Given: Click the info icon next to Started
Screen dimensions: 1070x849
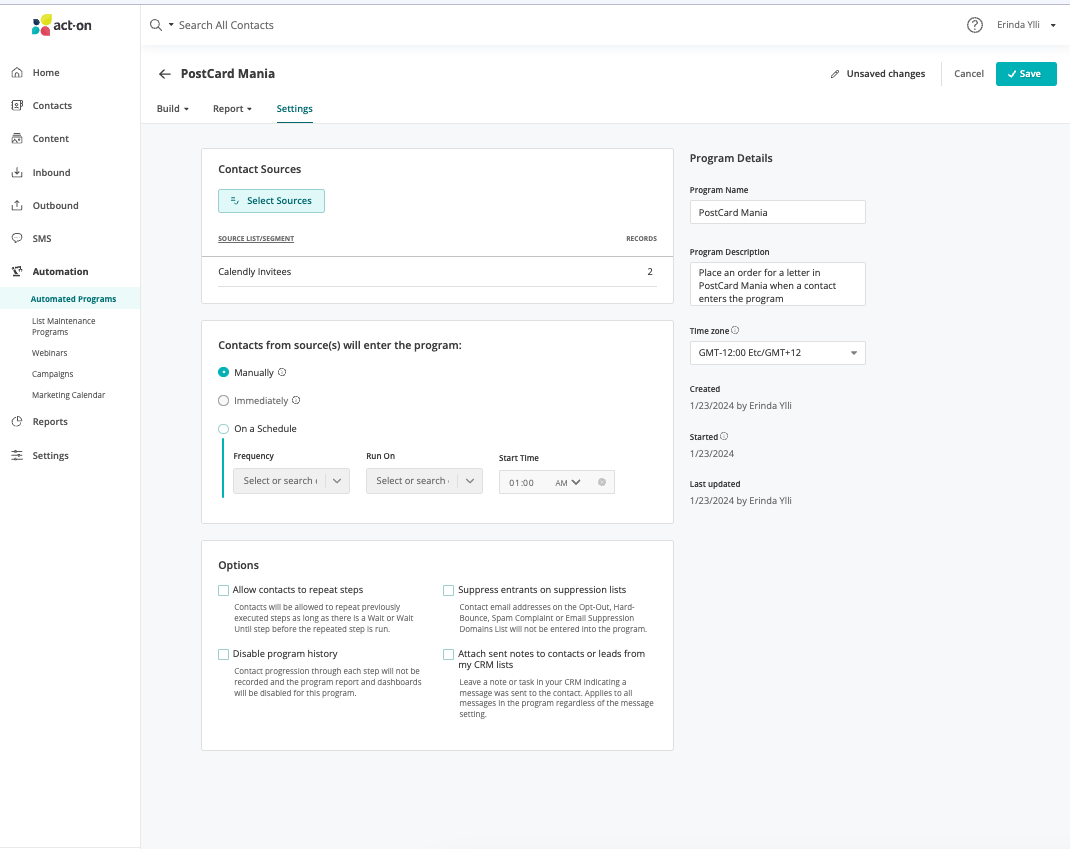Looking at the screenshot, I should (724, 436).
